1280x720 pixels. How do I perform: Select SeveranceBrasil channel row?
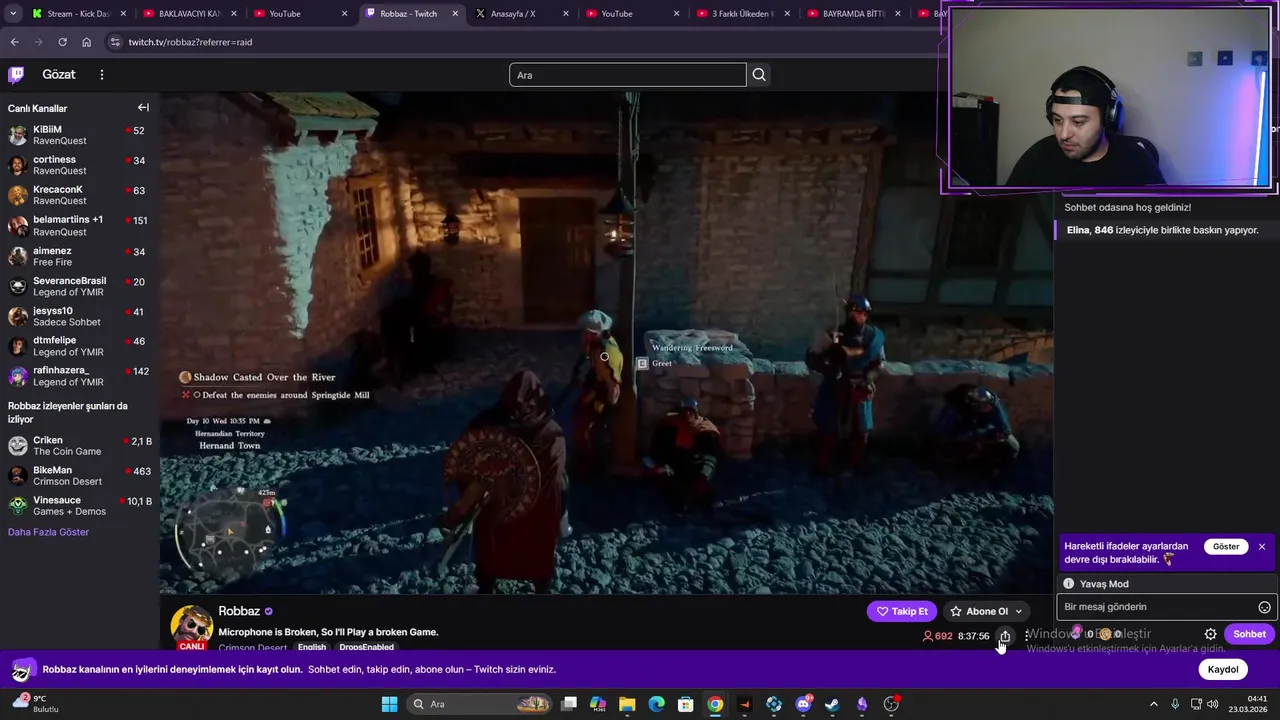tap(79, 286)
